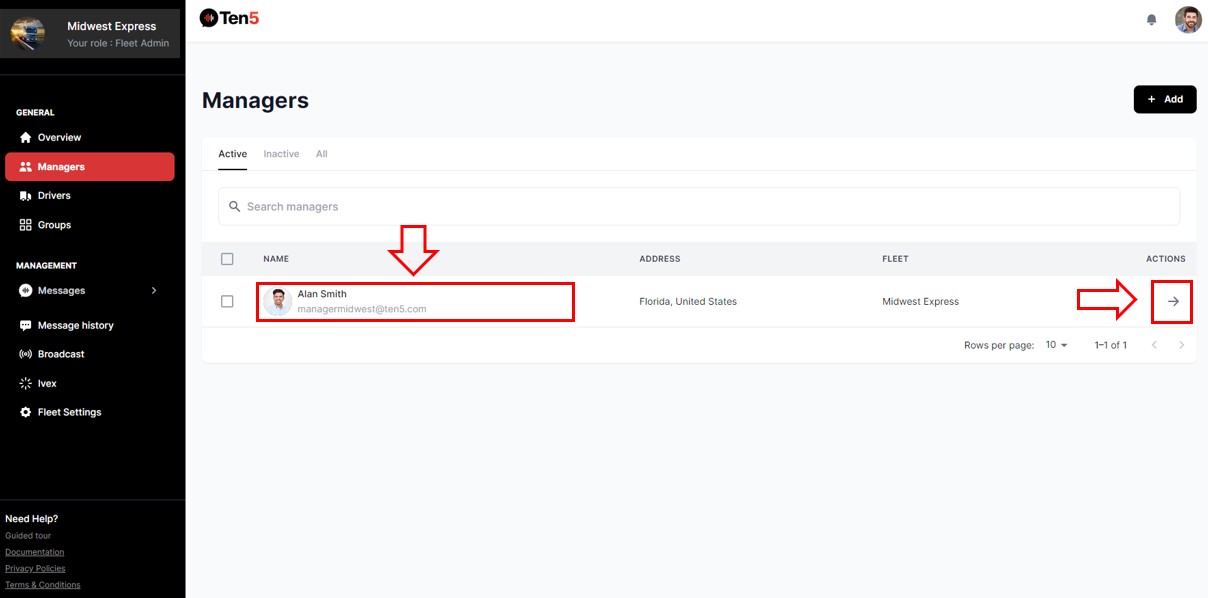Open Fleet Settings

click(x=69, y=412)
